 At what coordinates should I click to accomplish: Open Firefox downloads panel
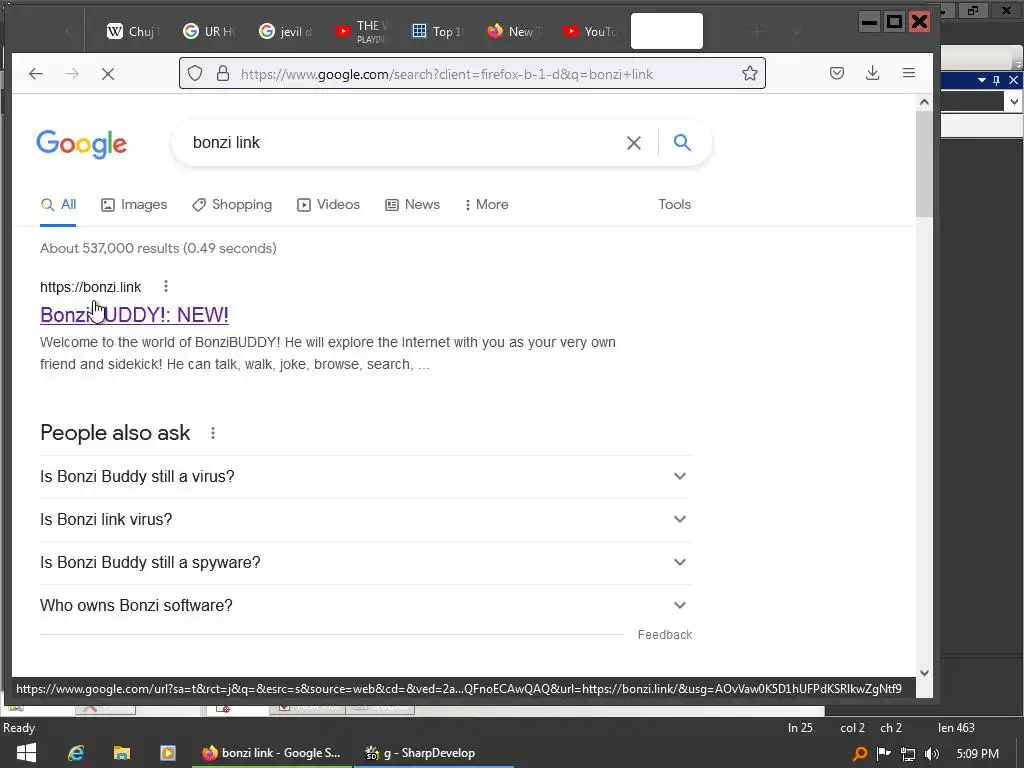872,73
